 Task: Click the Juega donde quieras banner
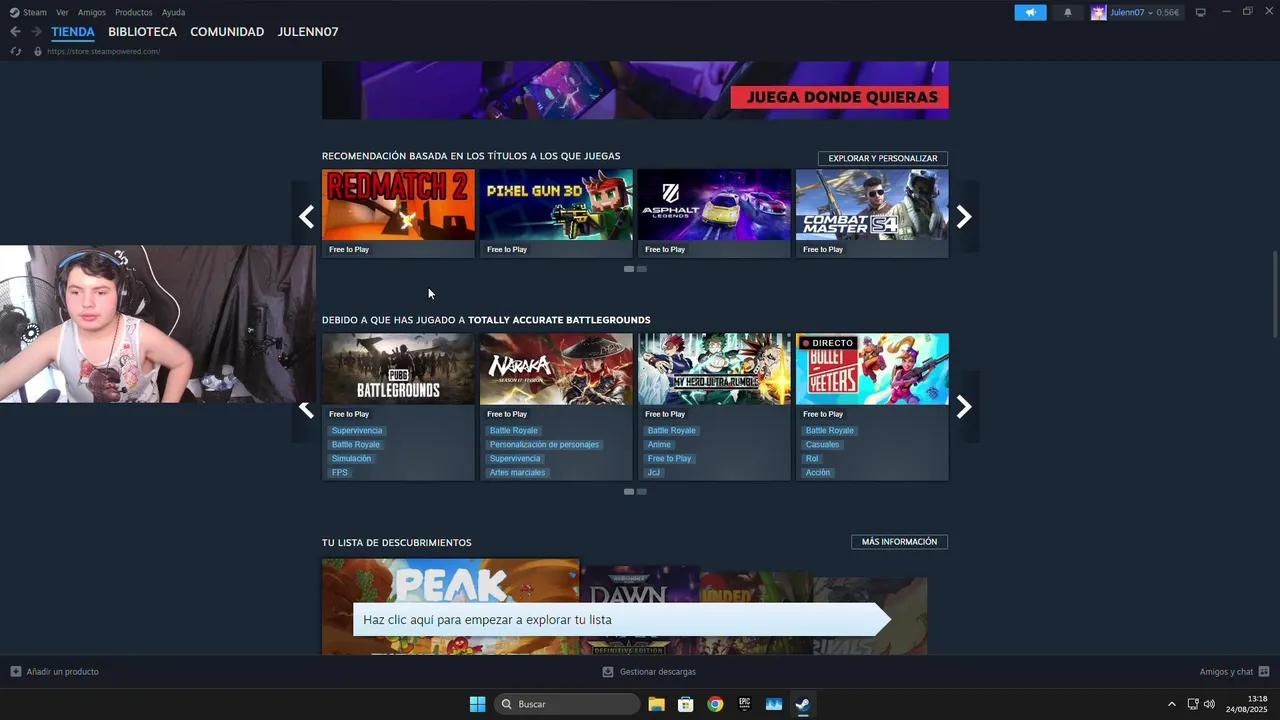(635, 90)
